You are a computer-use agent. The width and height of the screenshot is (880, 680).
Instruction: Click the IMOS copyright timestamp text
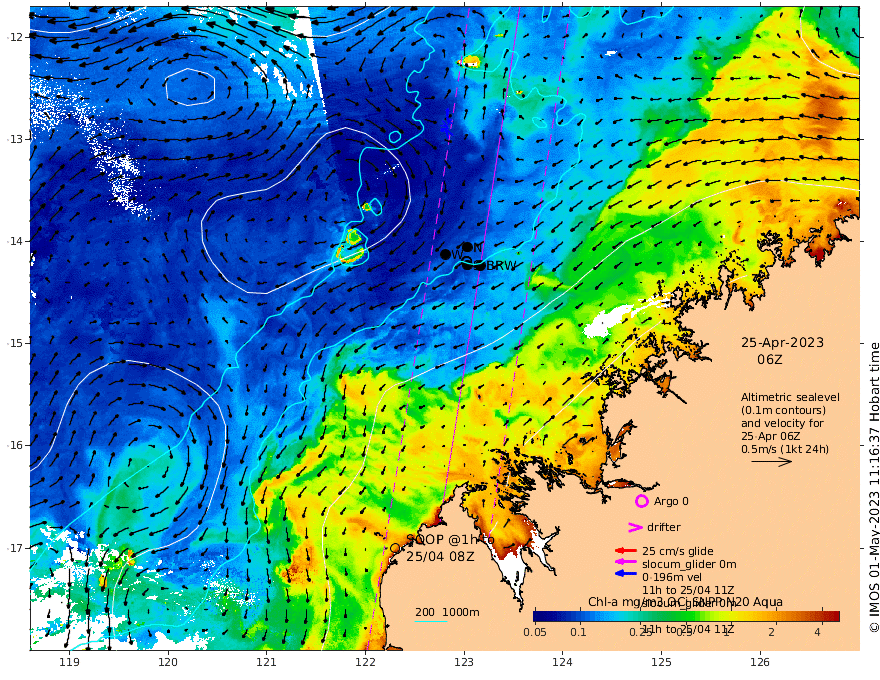pos(874,488)
